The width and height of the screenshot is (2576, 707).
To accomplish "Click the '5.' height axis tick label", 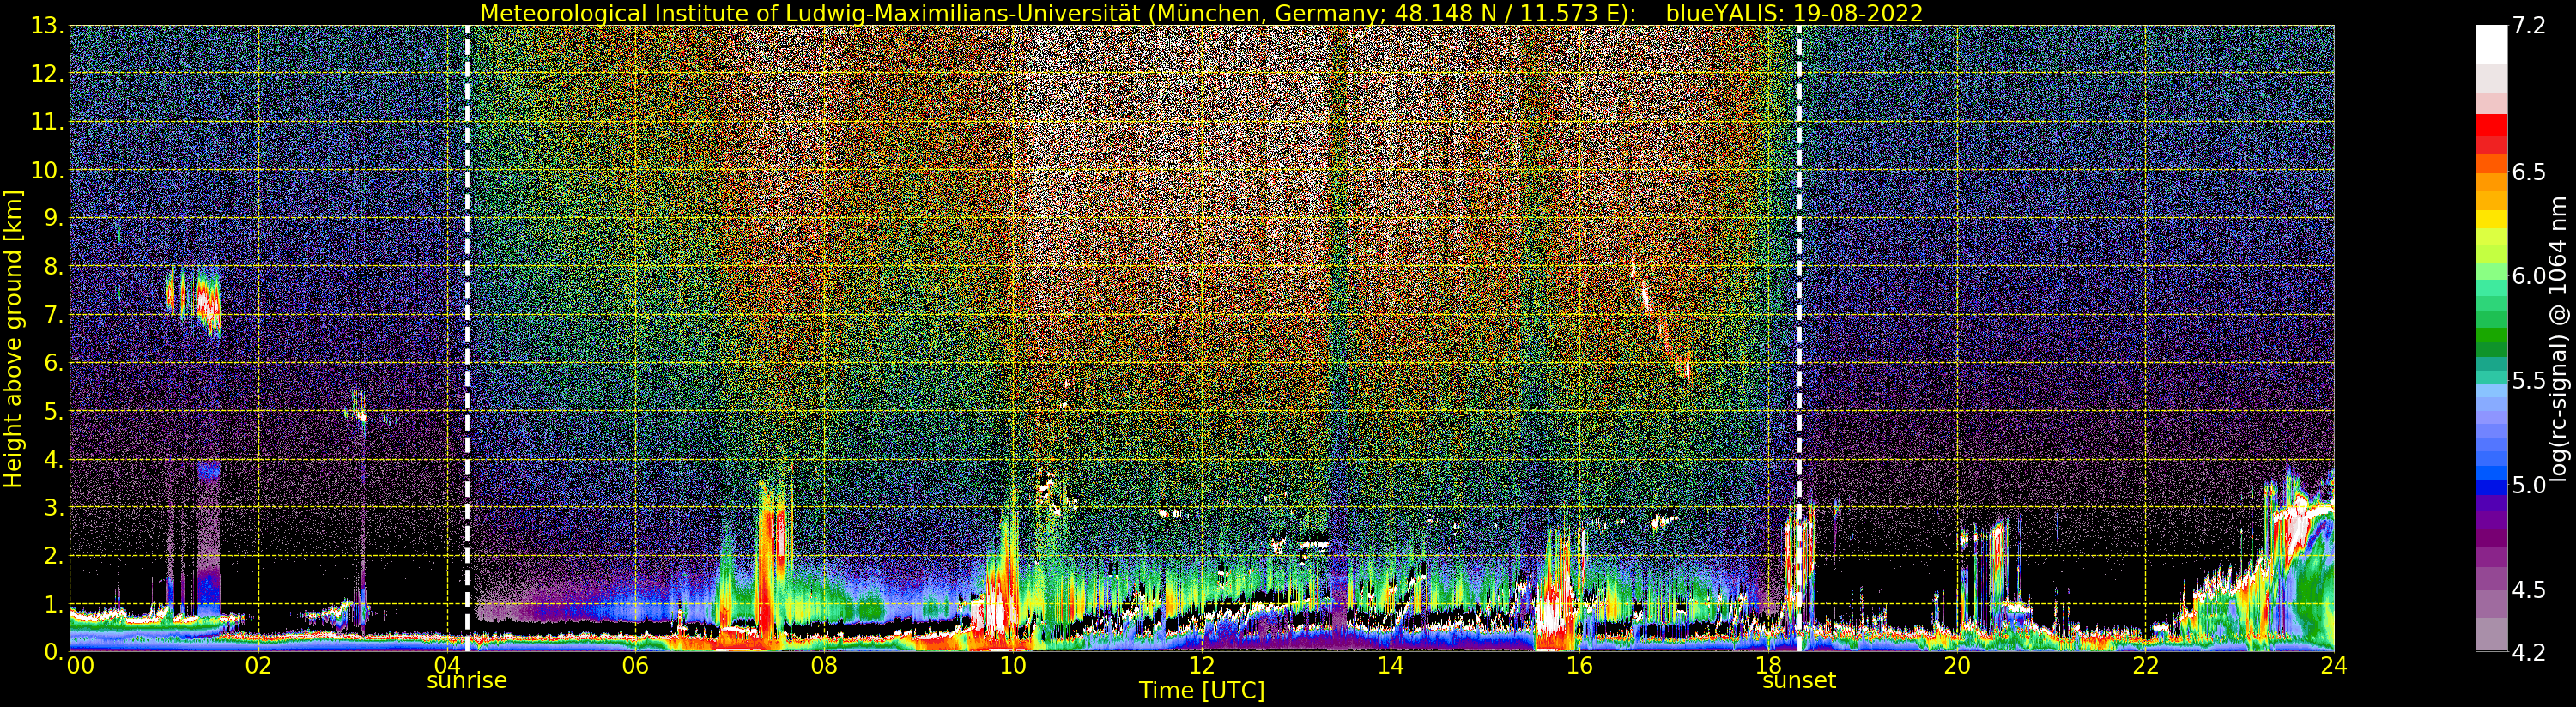I will [x=54, y=411].
